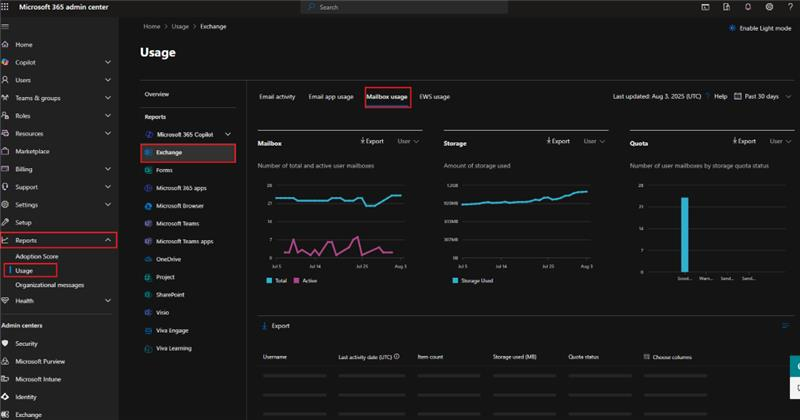Toggle the Storage Used legend swatch
This screenshot has width=800, height=420.
coord(455,281)
